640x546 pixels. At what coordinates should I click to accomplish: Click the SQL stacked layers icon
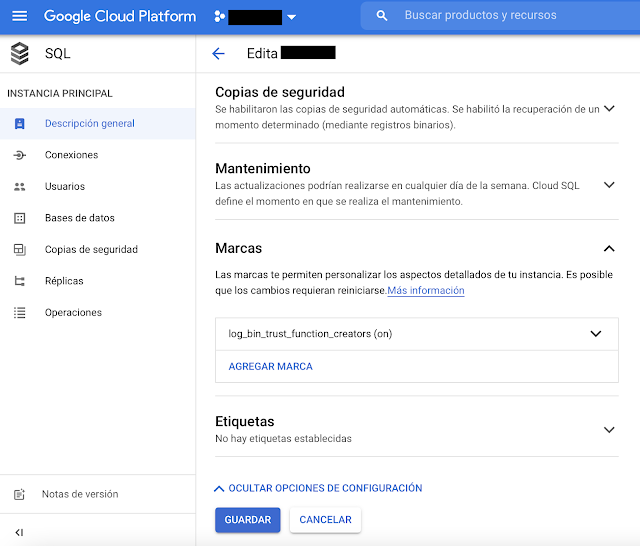(20, 54)
